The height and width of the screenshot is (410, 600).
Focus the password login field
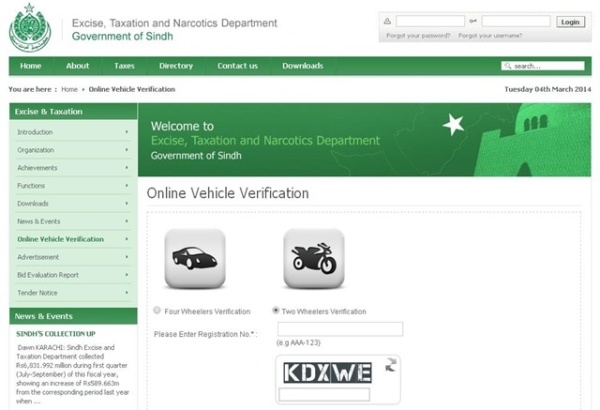516,21
